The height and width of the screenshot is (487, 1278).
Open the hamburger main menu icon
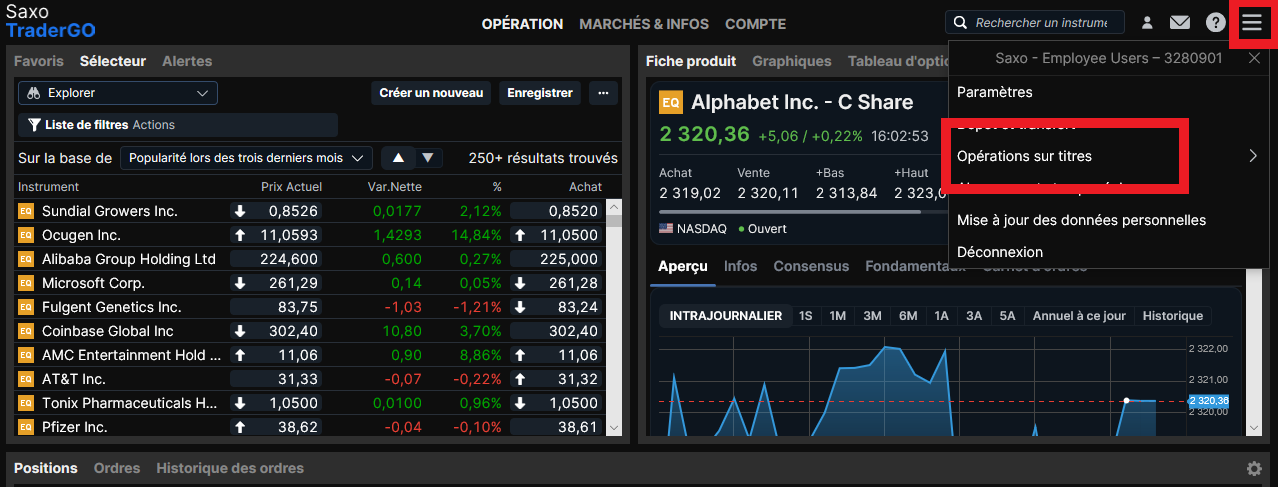tap(1252, 22)
